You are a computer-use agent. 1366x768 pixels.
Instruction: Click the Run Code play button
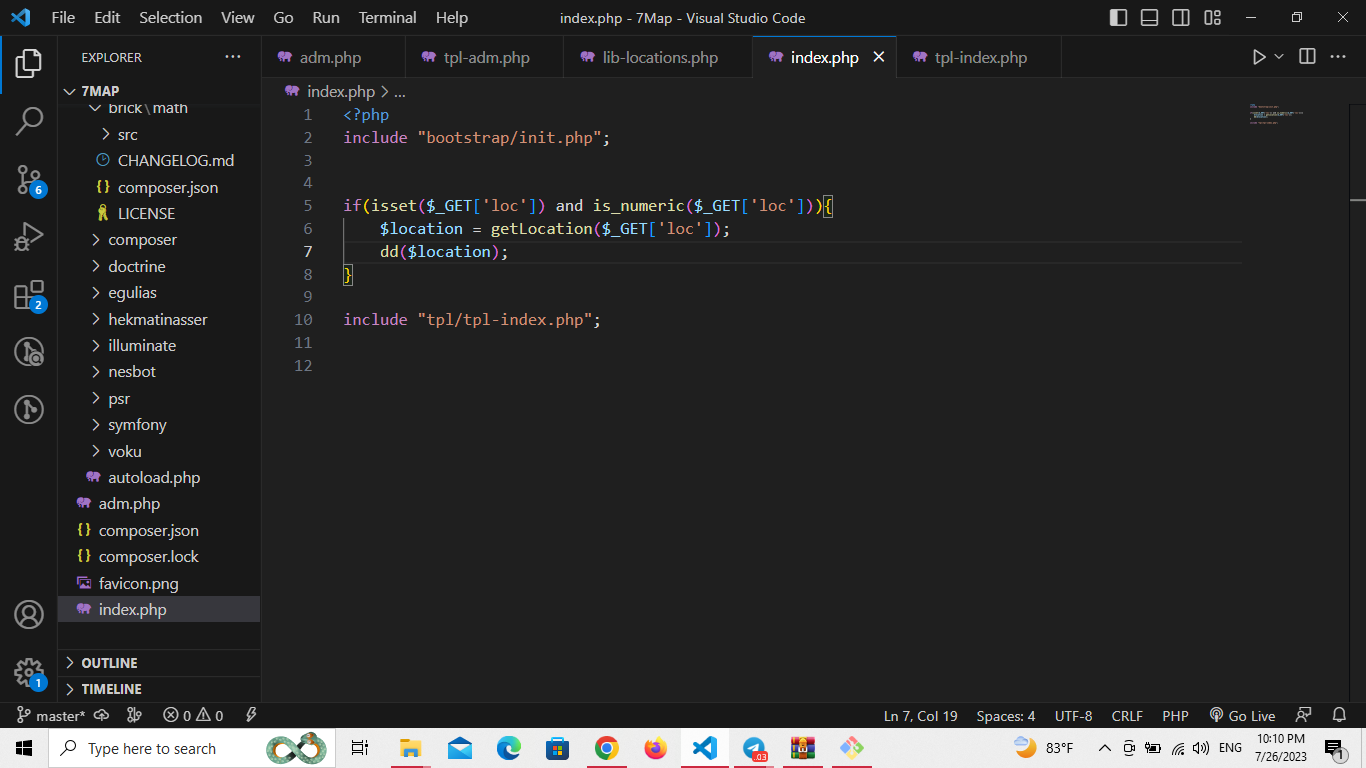pyautogui.click(x=1259, y=57)
